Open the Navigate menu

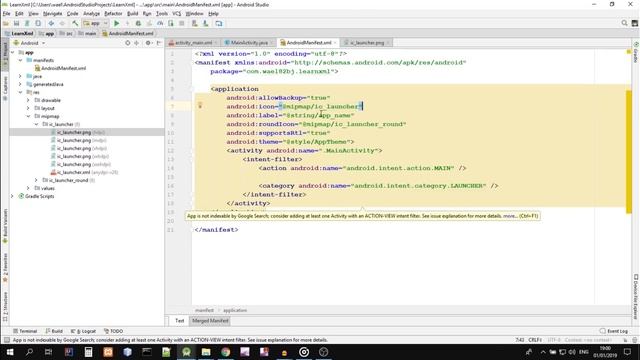click(x=53, y=13)
